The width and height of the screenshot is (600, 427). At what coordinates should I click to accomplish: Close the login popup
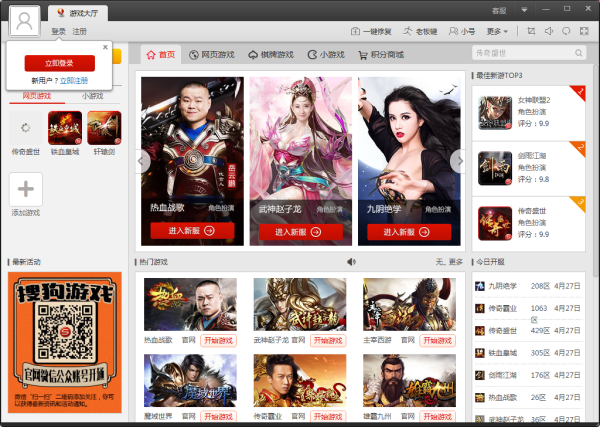pyautogui.click(x=105, y=47)
